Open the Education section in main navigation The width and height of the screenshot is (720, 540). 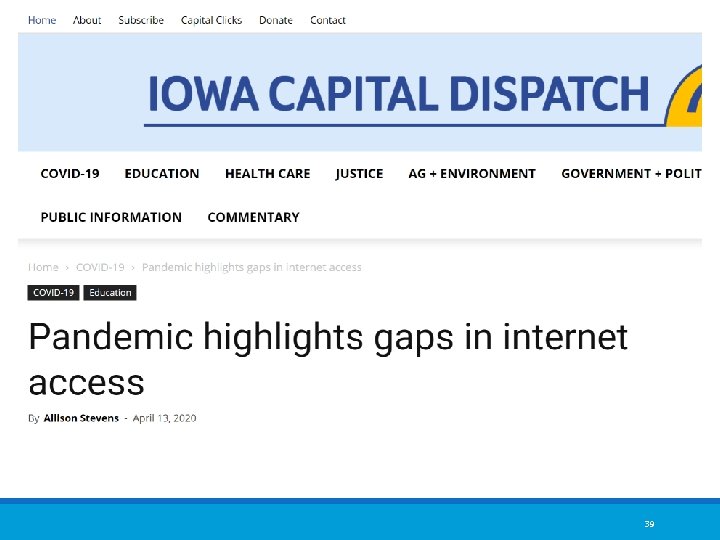[x=162, y=174]
